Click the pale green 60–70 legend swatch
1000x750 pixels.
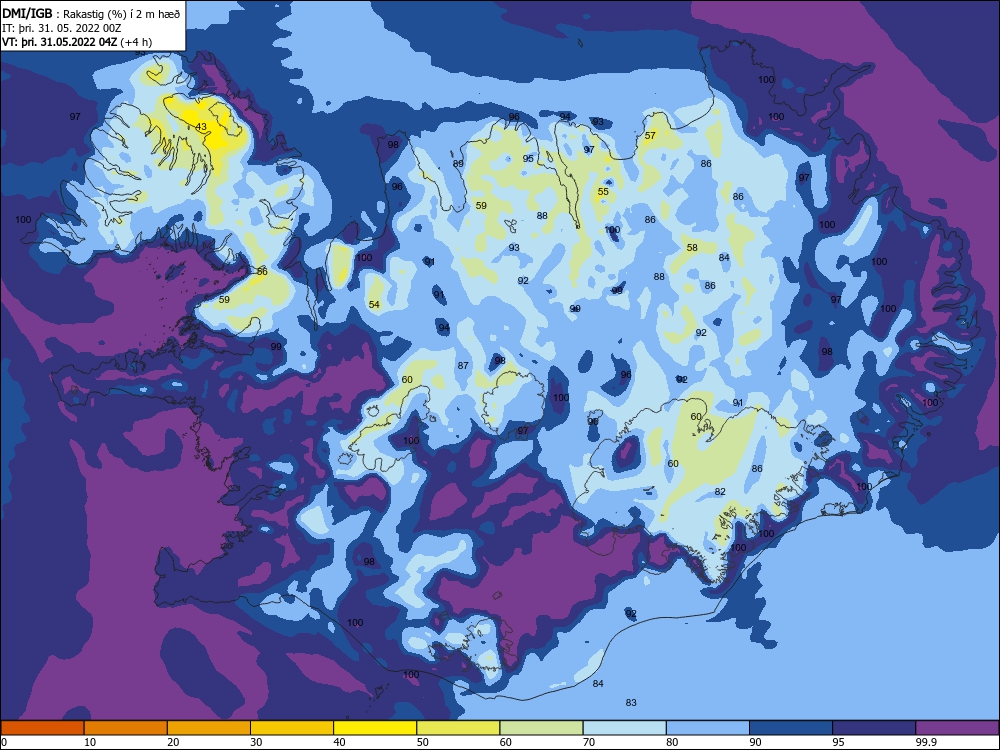(541, 728)
